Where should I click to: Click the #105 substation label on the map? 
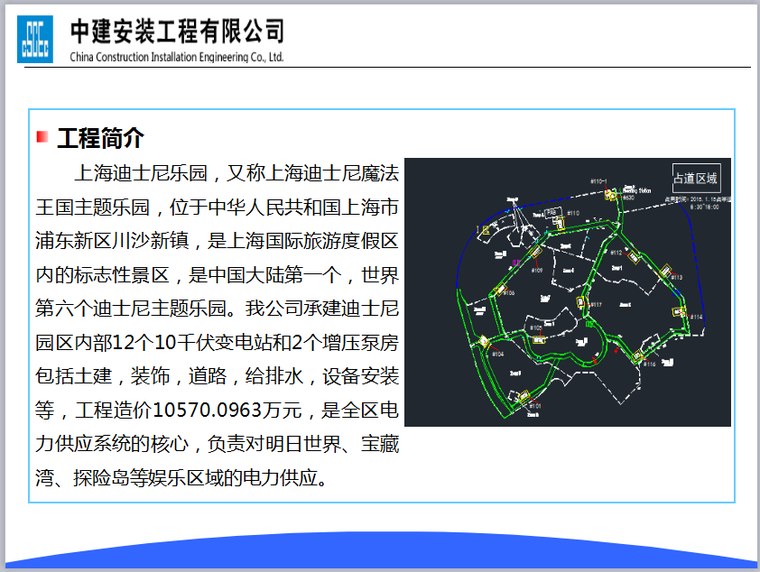tap(536, 328)
